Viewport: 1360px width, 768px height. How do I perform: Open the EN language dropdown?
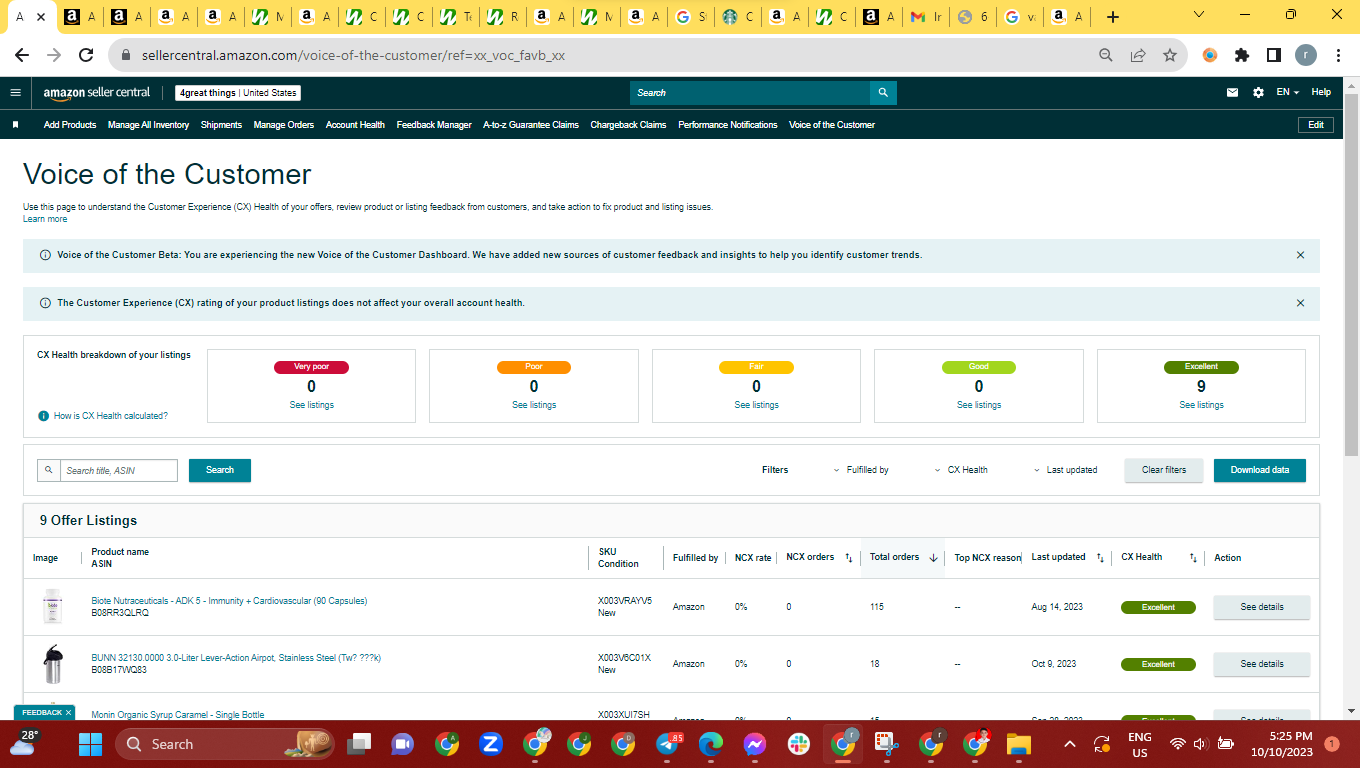pos(1288,93)
